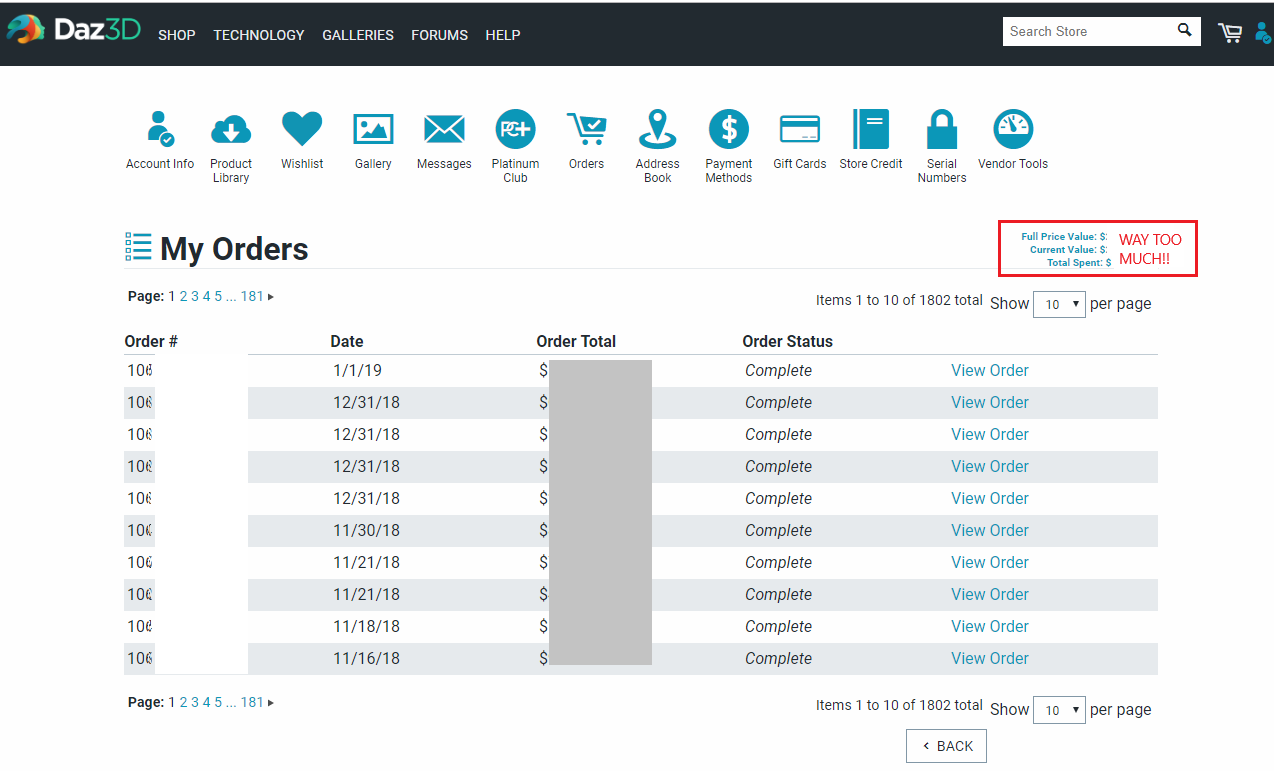Select the 11/30/18 date cell

click(x=366, y=530)
